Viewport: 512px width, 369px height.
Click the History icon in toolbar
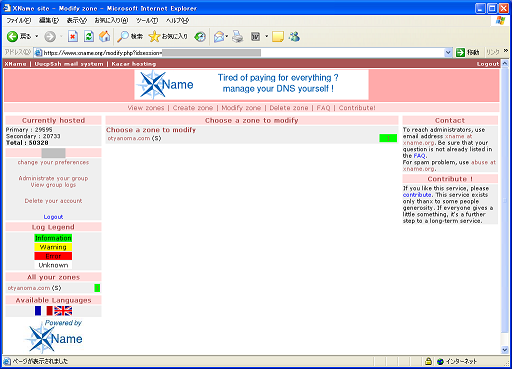(200, 36)
